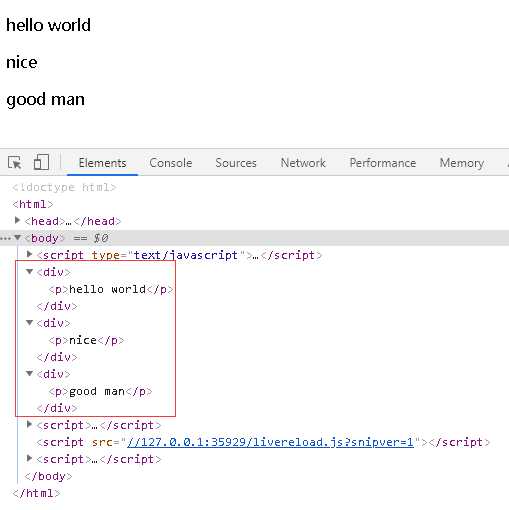Select the closing div after hello world
This screenshot has width=509, height=510.
tap(57, 306)
